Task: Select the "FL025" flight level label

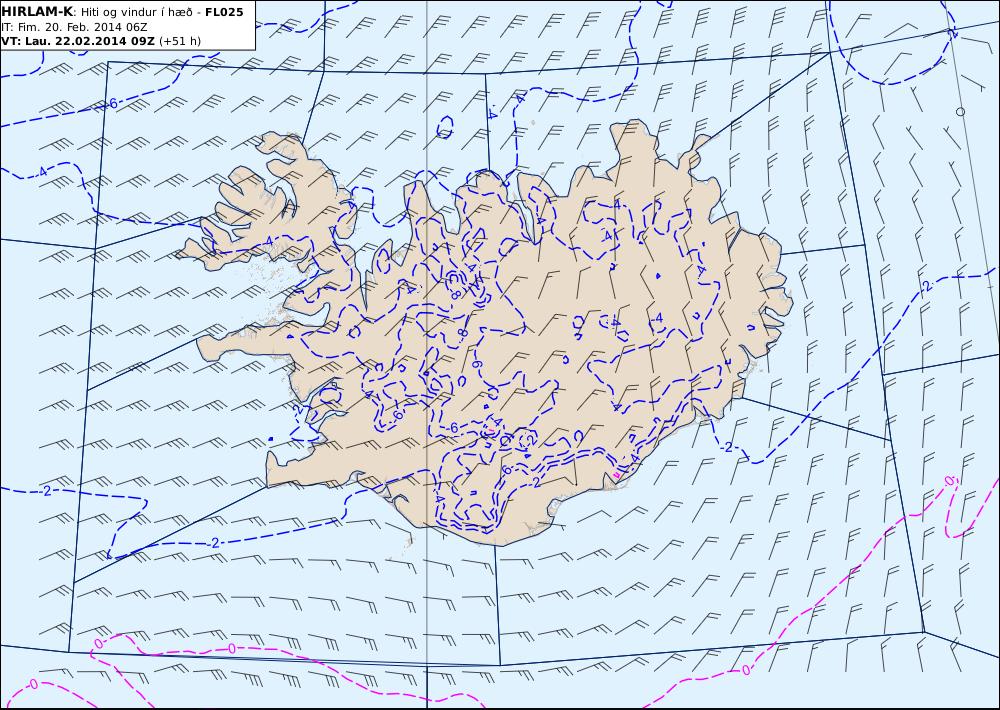Action: pyautogui.click(x=224, y=11)
